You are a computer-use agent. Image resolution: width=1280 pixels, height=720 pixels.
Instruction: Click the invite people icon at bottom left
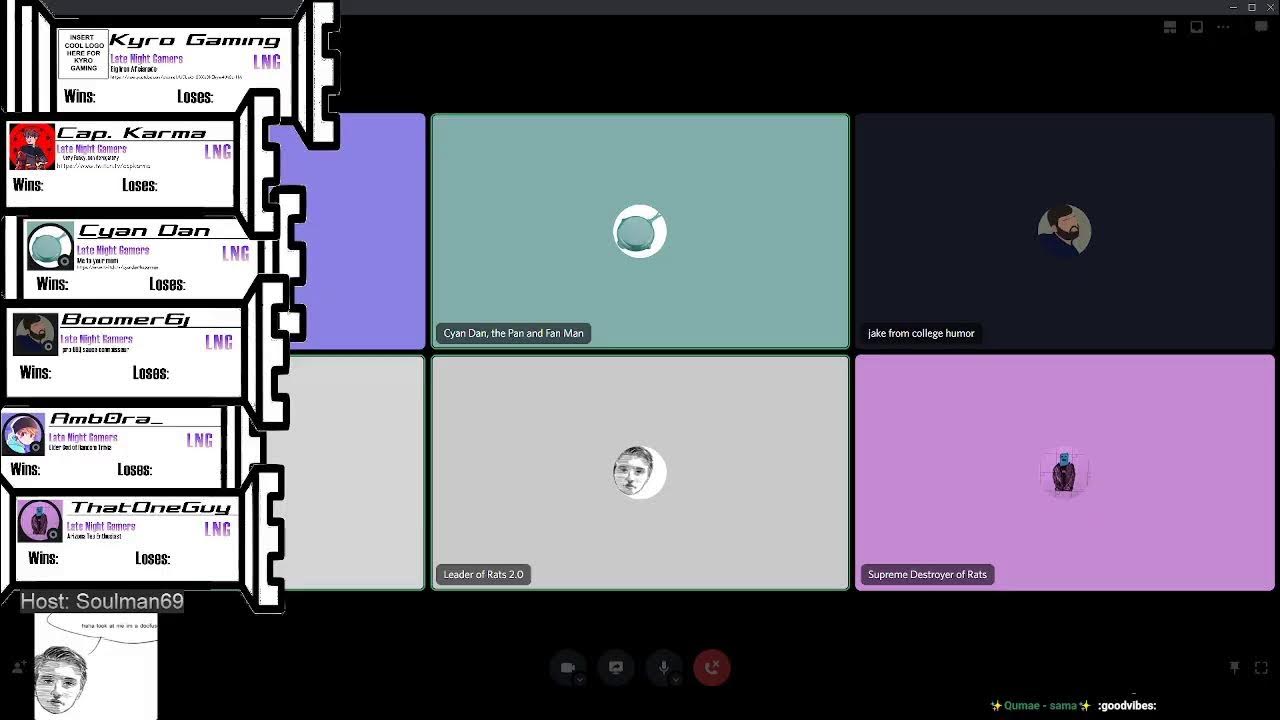click(18, 667)
